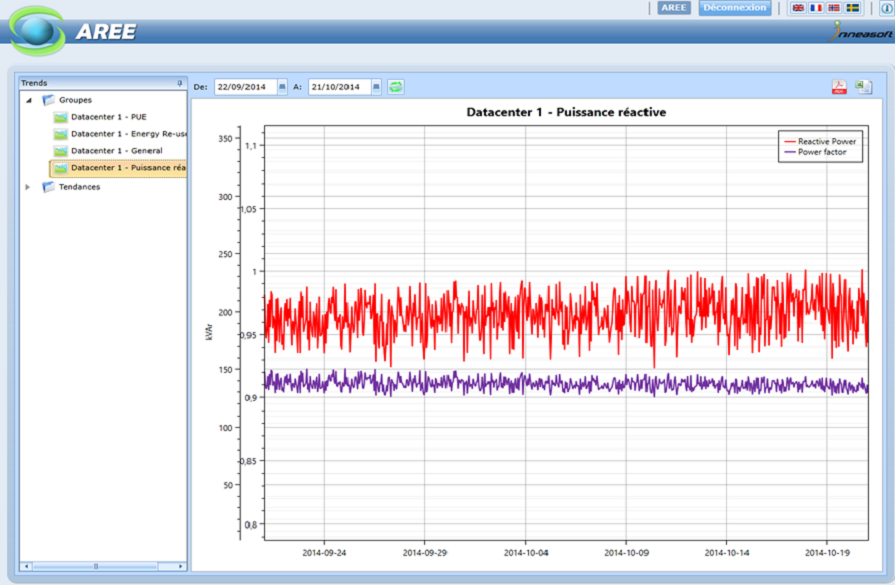Click Power factor legend entry
This screenshot has height=585, width=895.
pyautogui.click(x=816, y=152)
